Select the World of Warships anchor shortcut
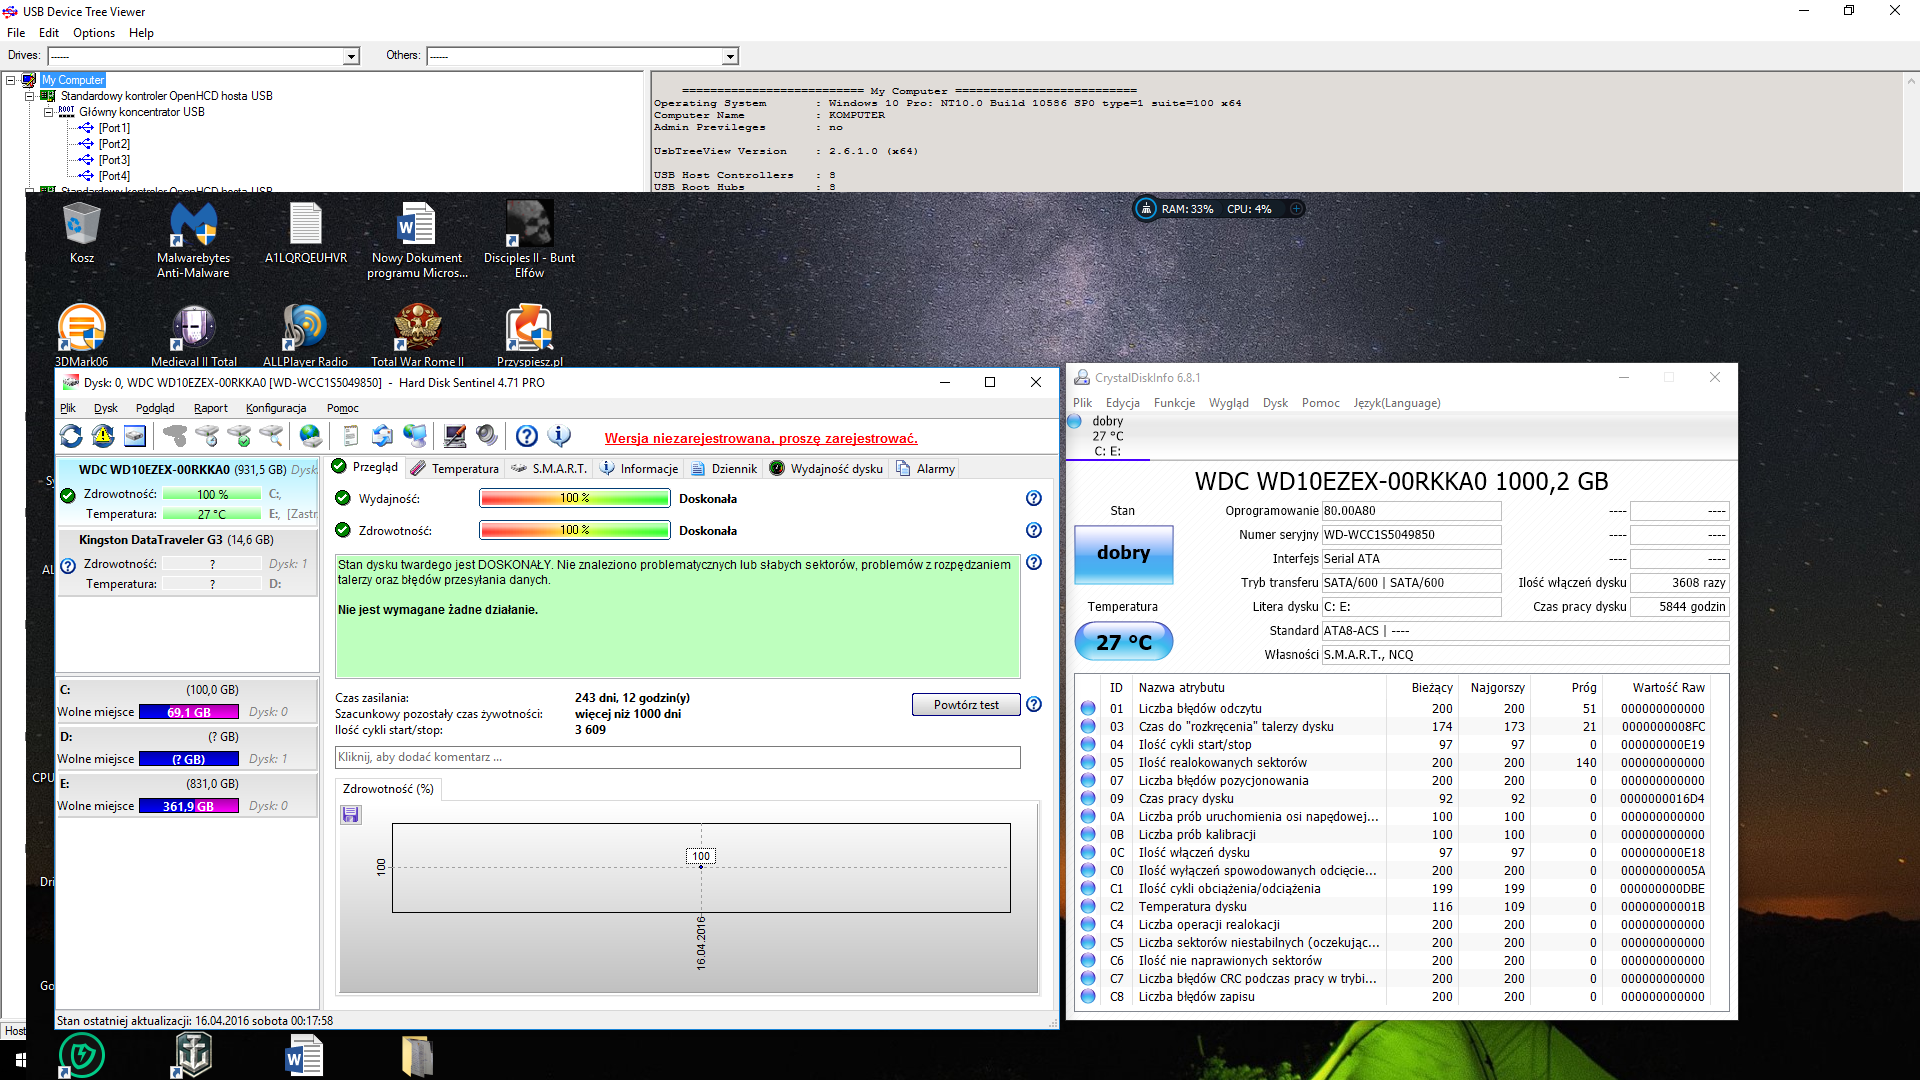1920x1080 pixels. click(193, 1055)
